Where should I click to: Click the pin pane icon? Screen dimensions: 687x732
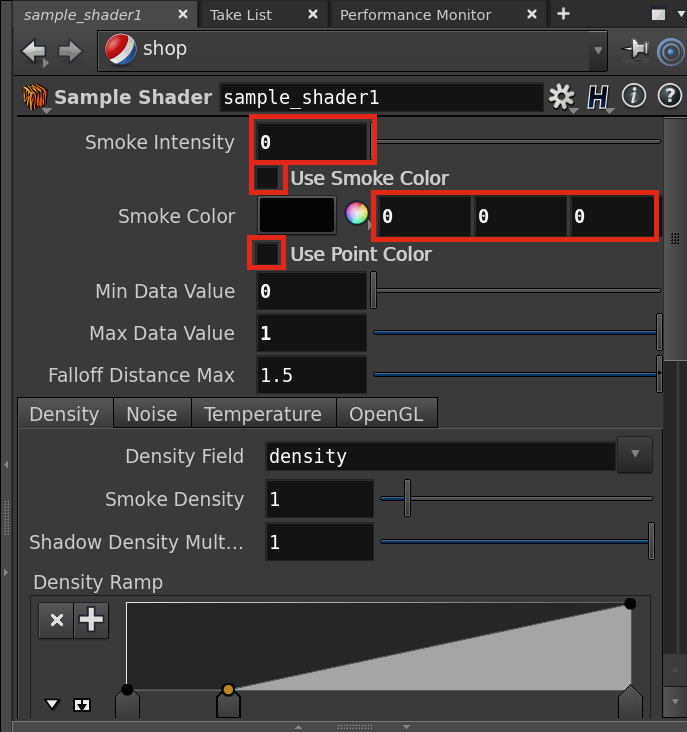click(x=634, y=50)
